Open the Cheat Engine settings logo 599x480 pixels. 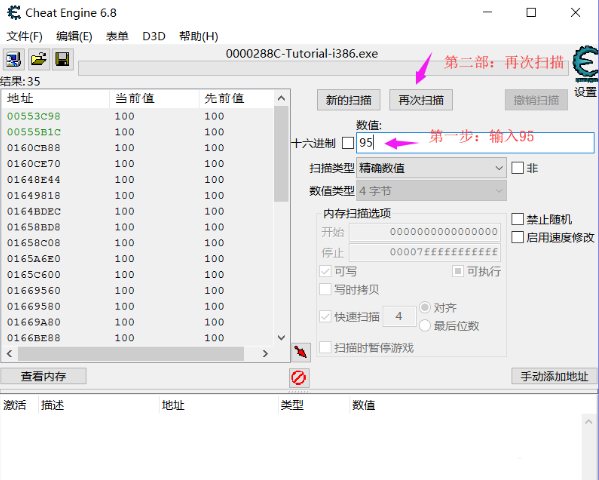585,64
